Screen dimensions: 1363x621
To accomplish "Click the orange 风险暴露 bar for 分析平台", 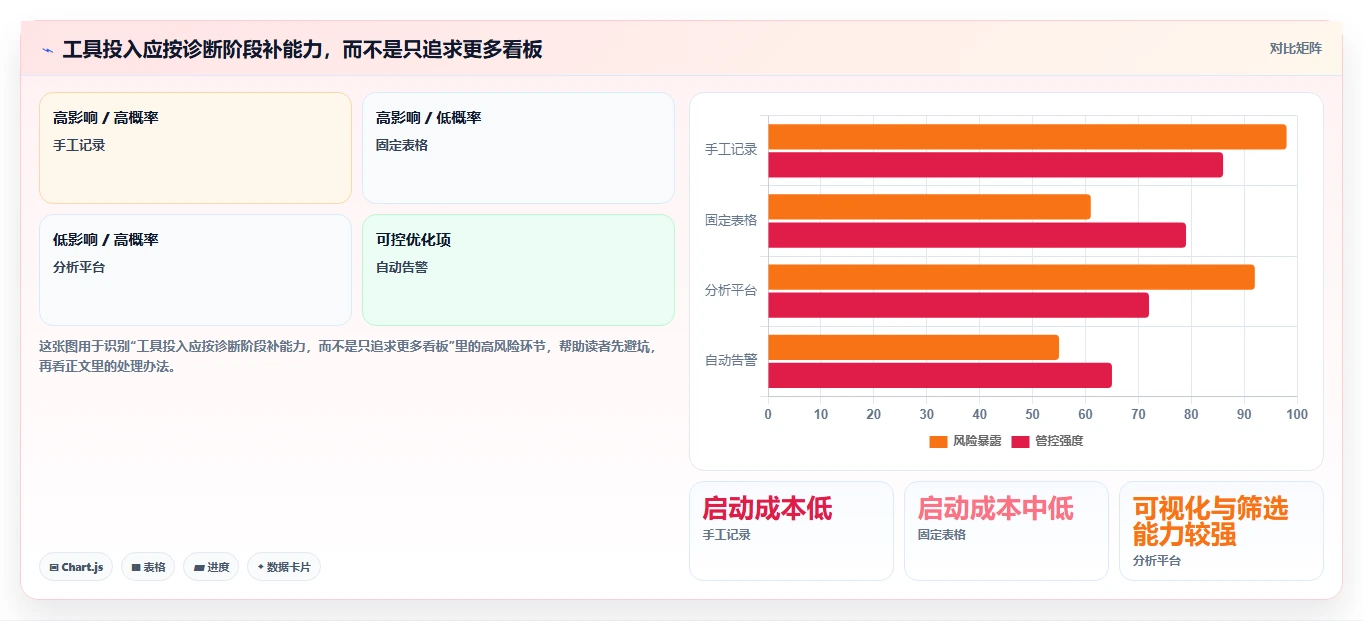I will pyautogui.click(x=1011, y=277).
